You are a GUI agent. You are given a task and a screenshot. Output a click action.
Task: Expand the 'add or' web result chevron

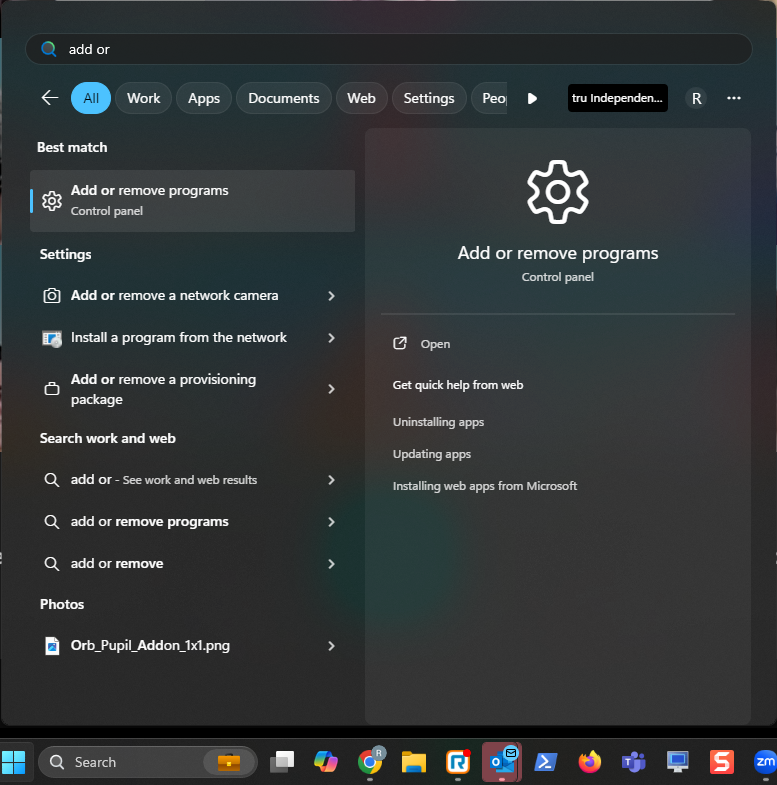coord(331,480)
